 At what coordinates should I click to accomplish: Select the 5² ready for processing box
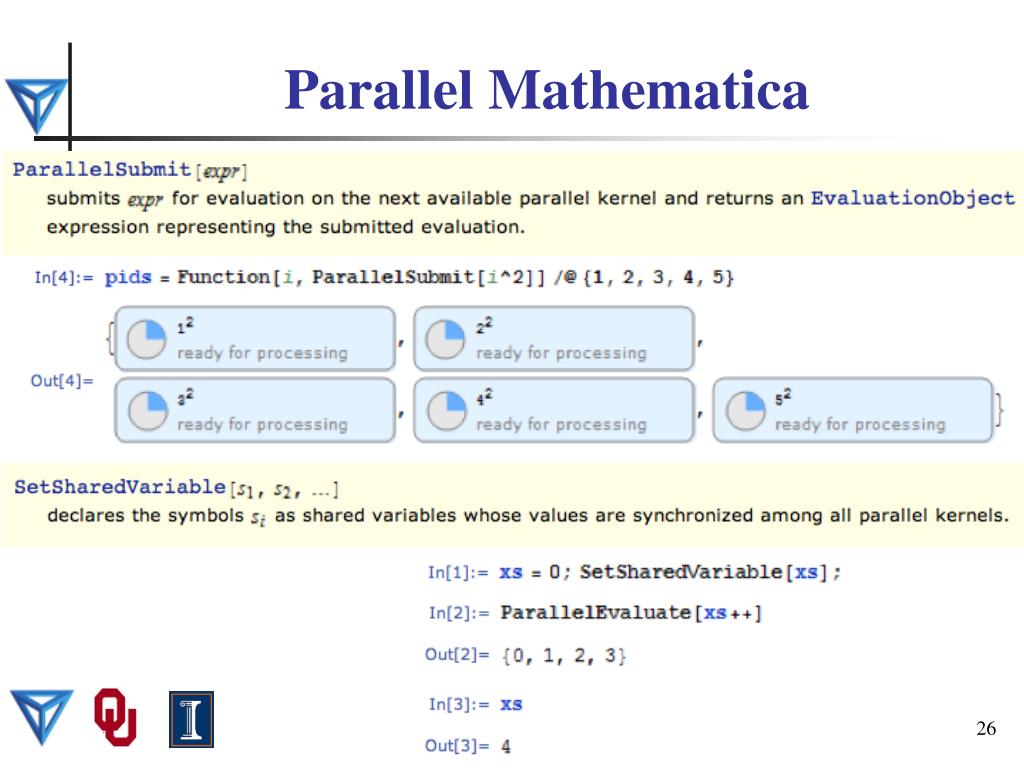(853, 410)
